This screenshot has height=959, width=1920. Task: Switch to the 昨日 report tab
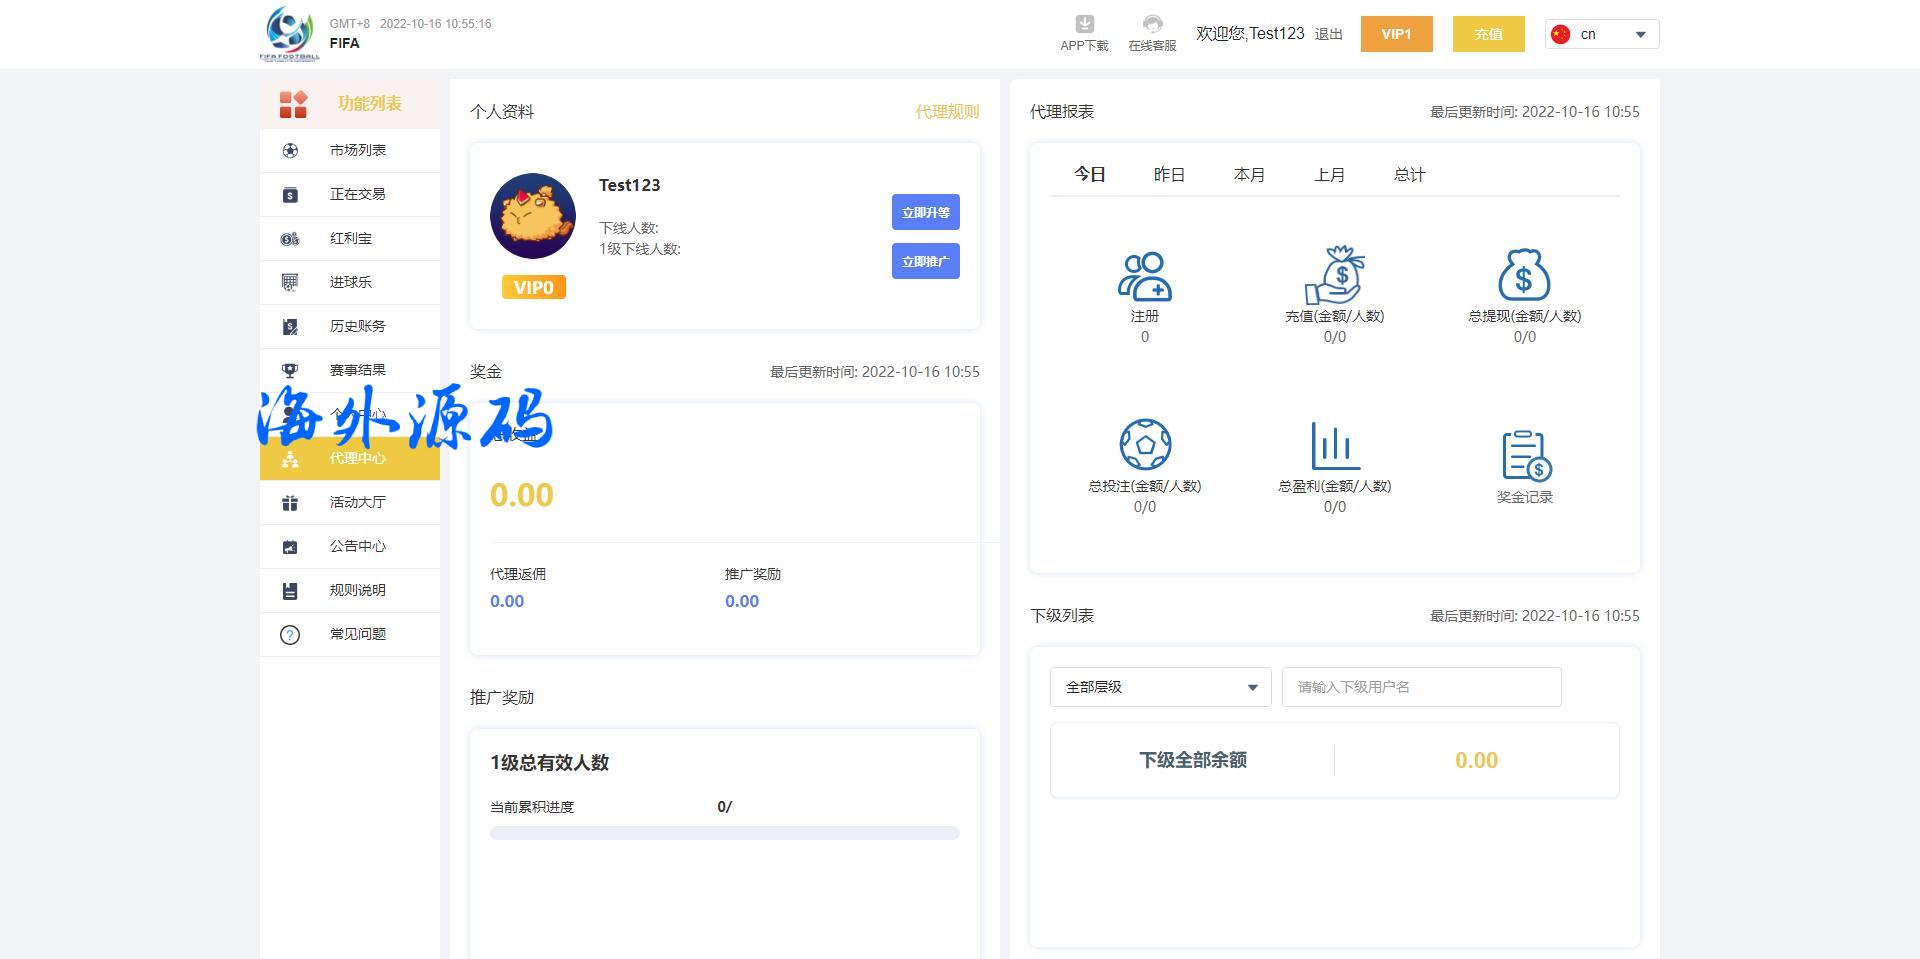[x=1169, y=175]
